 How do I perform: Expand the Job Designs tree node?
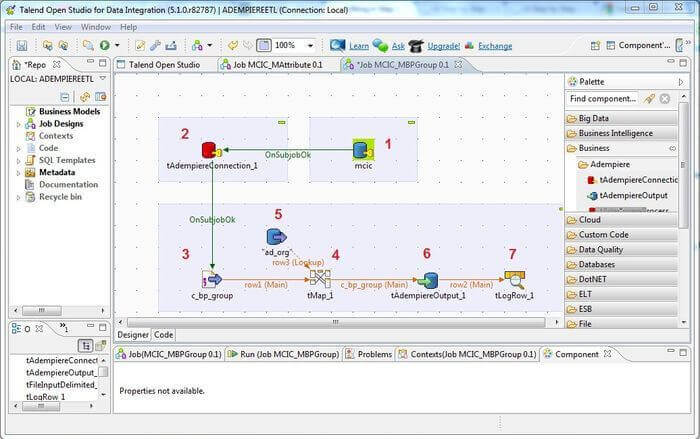(x=18, y=124)
